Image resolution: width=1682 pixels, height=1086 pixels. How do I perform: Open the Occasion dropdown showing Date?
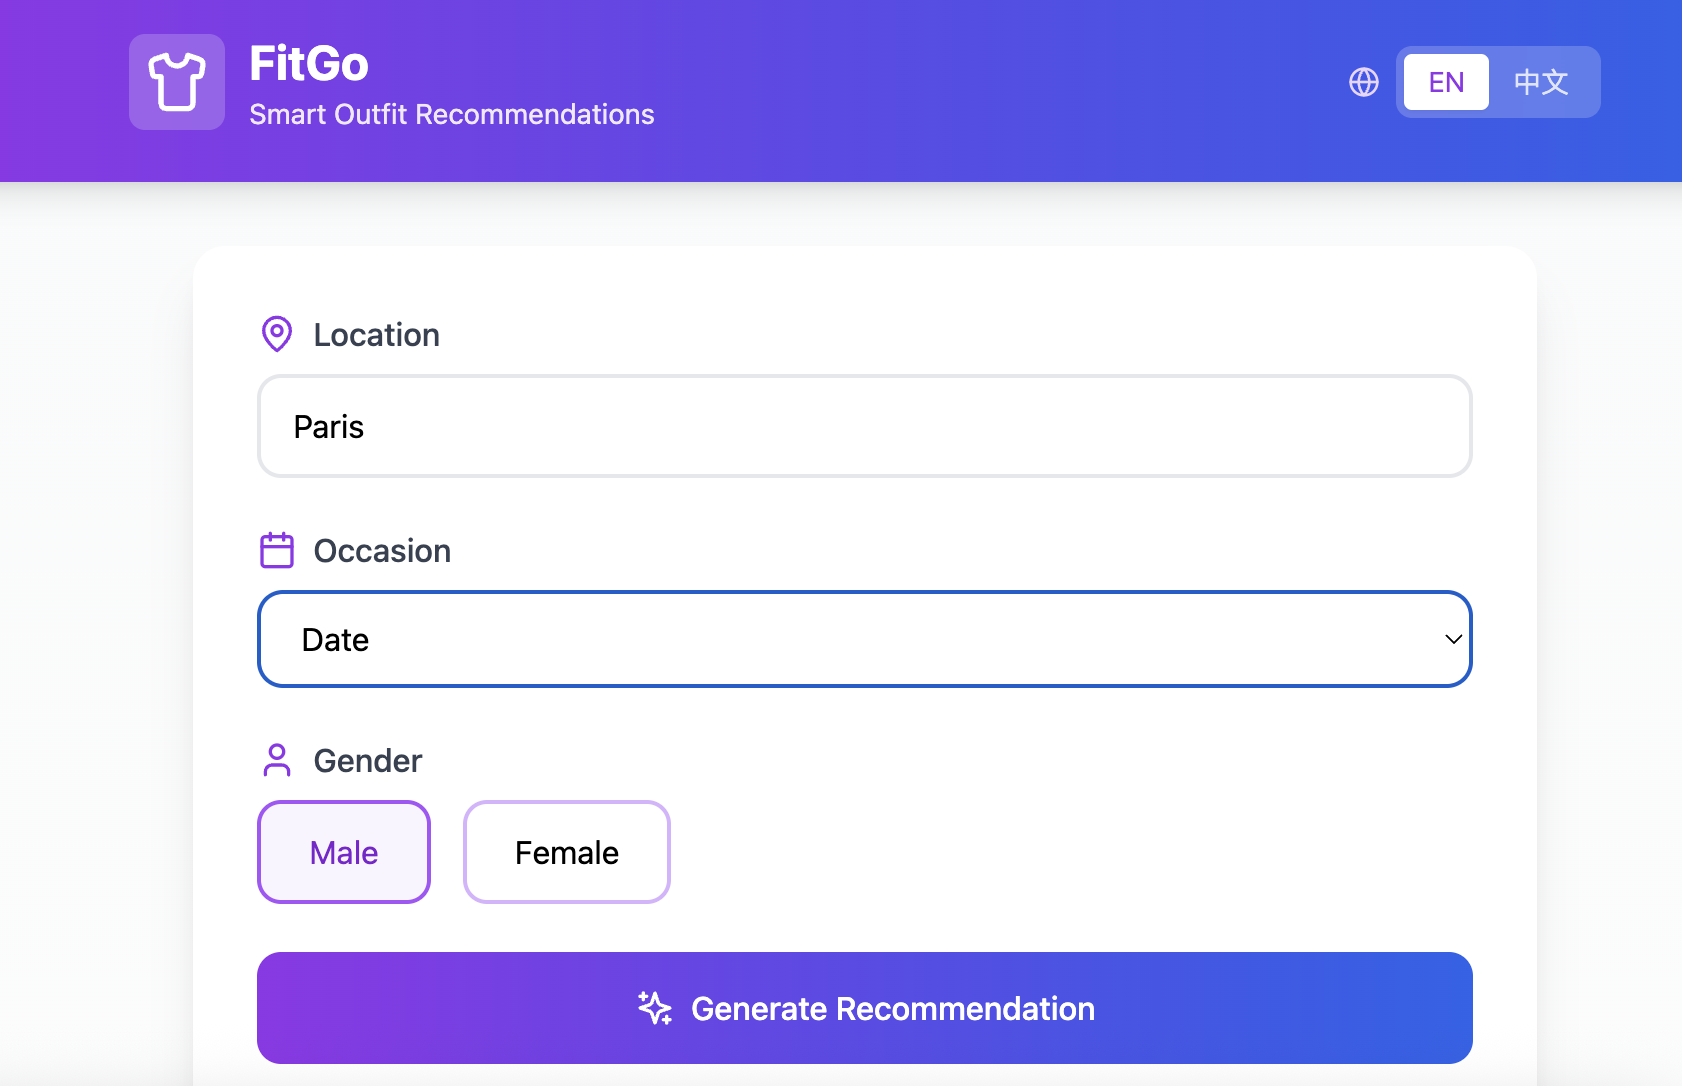pyautogui.click(x=865, y=639)
